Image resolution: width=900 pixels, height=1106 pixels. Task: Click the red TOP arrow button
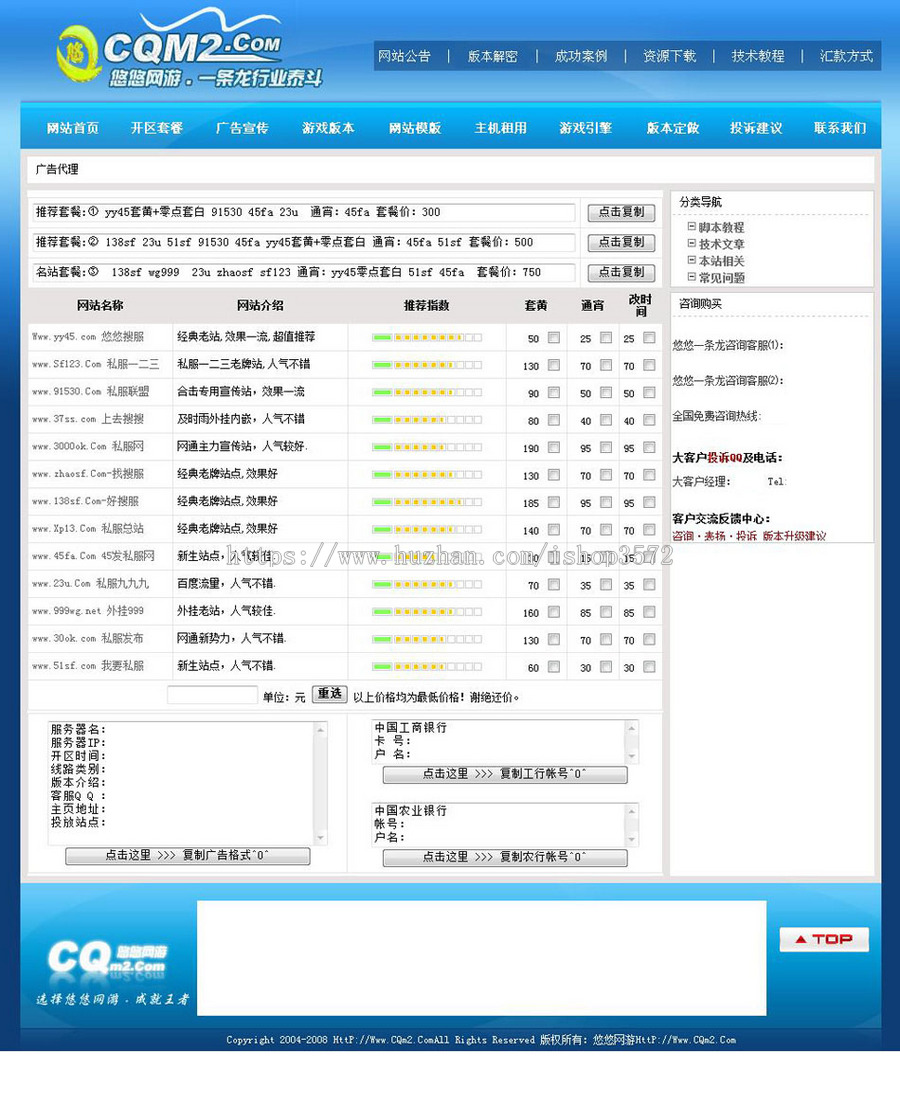point(824,939)
